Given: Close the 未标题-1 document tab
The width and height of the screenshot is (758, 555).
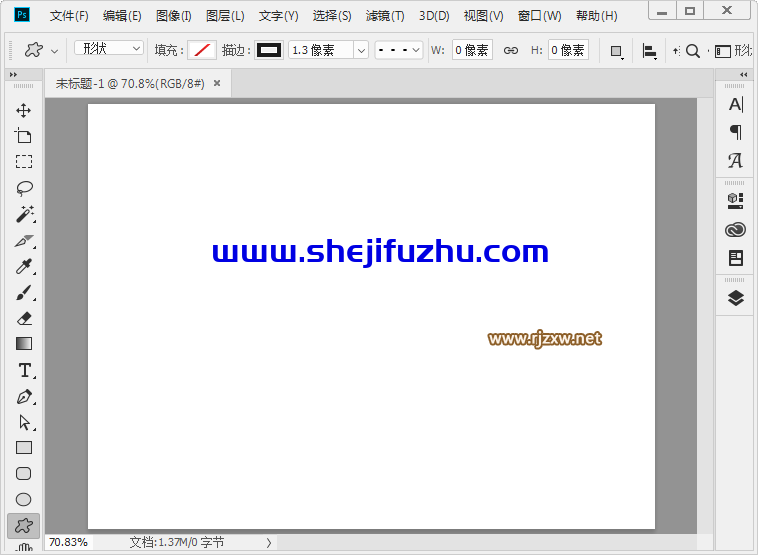Looking at the screenshot, I should (x=217, y=83).
